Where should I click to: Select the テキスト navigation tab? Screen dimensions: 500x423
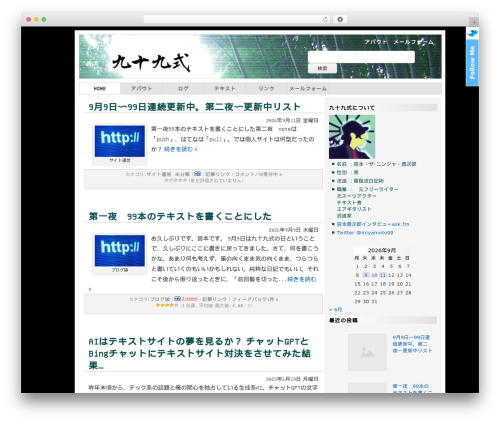tap(225, 89)
